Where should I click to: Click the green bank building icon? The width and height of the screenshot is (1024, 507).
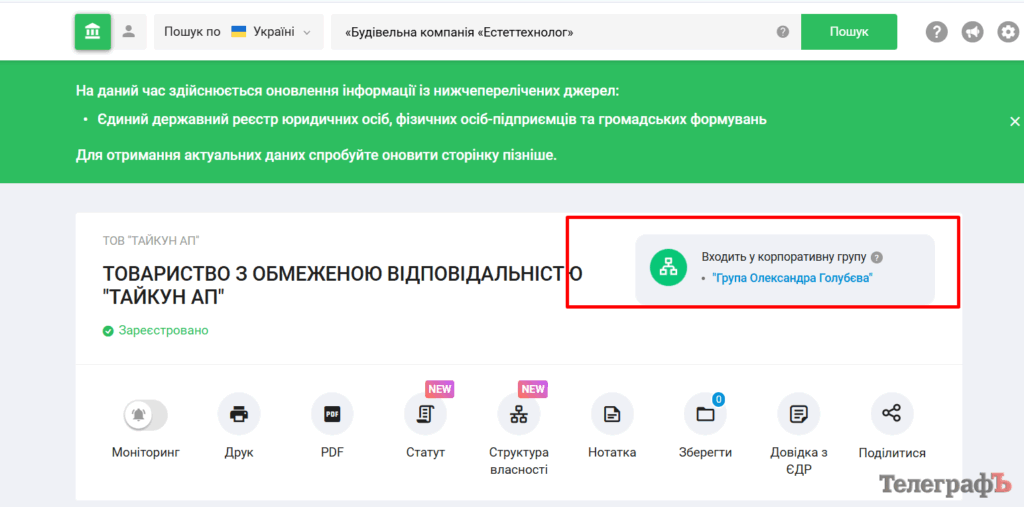[92, 32]
